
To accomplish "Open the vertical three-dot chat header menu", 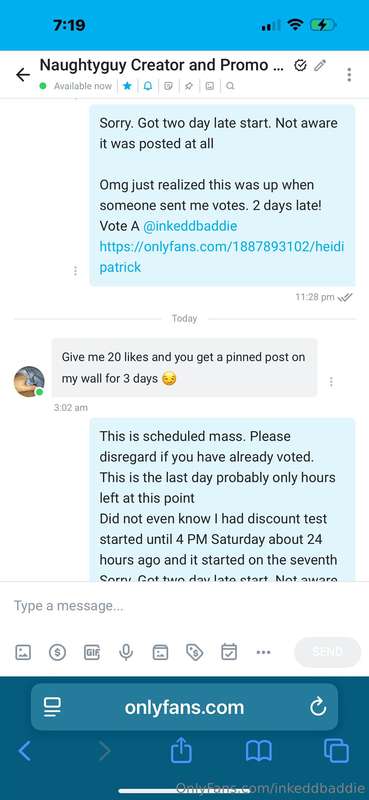I will (x=349, y=74).
